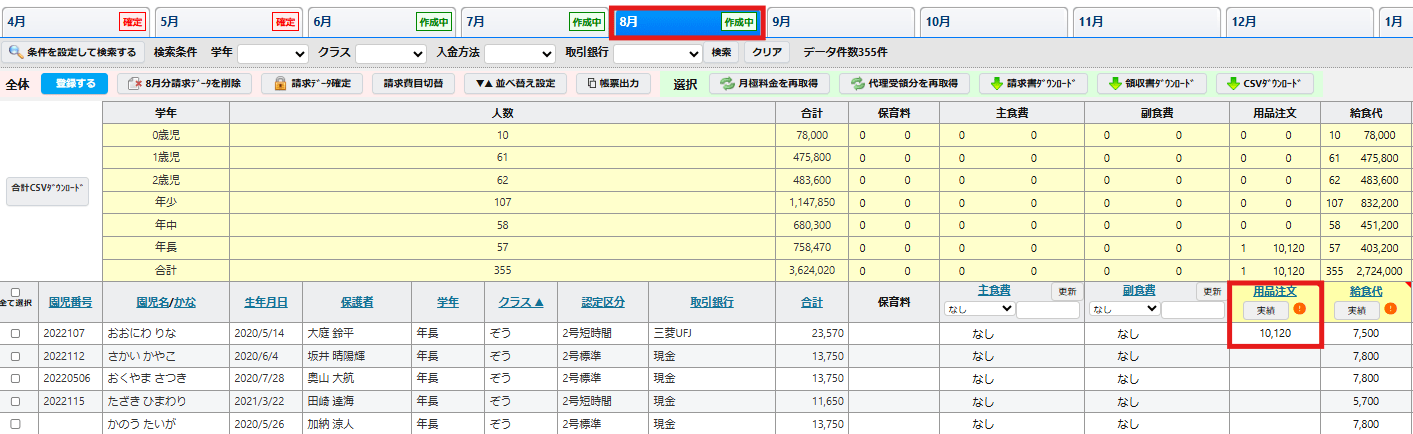This screenshot has height=434, width=1413.
Task: Switch to the 9月 month tab
Action: [x=841, y=21]
